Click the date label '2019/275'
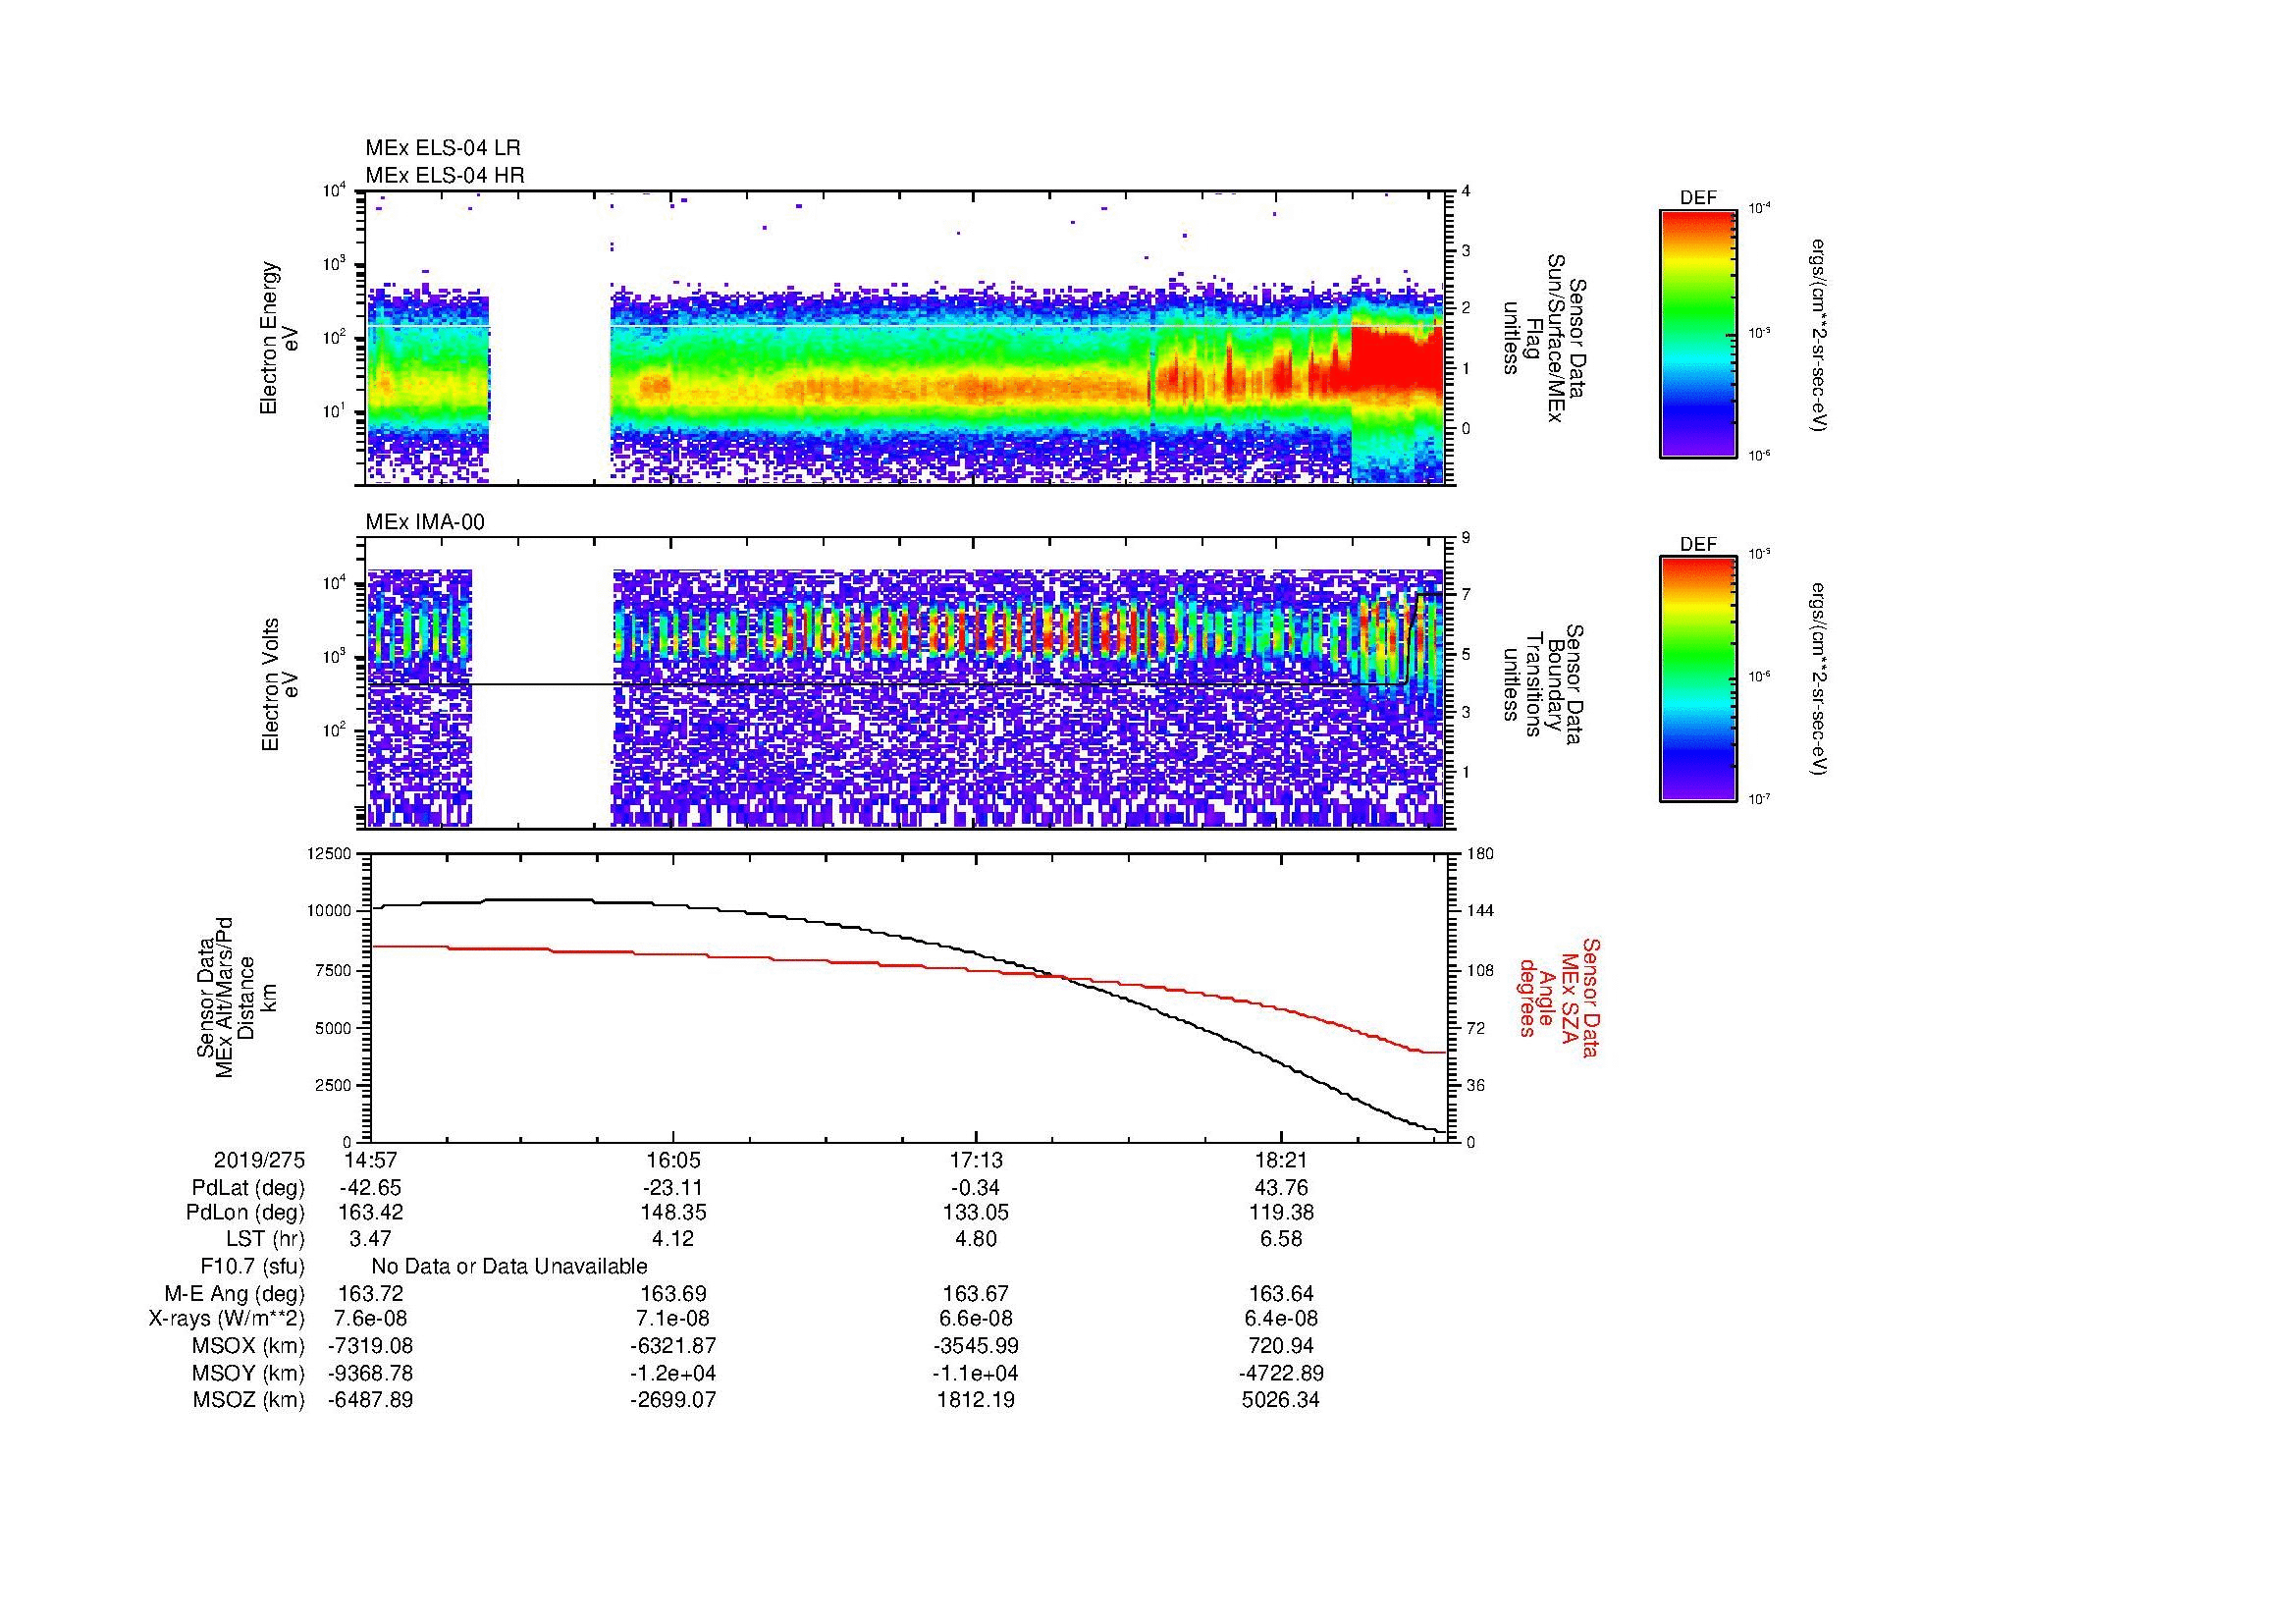Viewport: 2296px width, 1623px height. (x=259, y=1161)
